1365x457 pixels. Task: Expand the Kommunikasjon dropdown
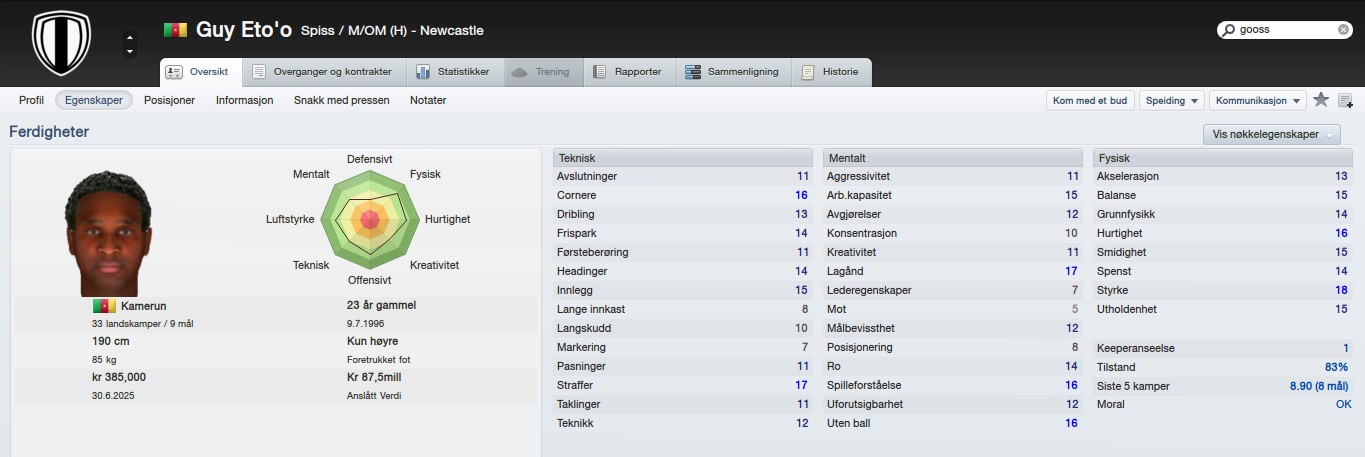click(x=1257, y=100)
